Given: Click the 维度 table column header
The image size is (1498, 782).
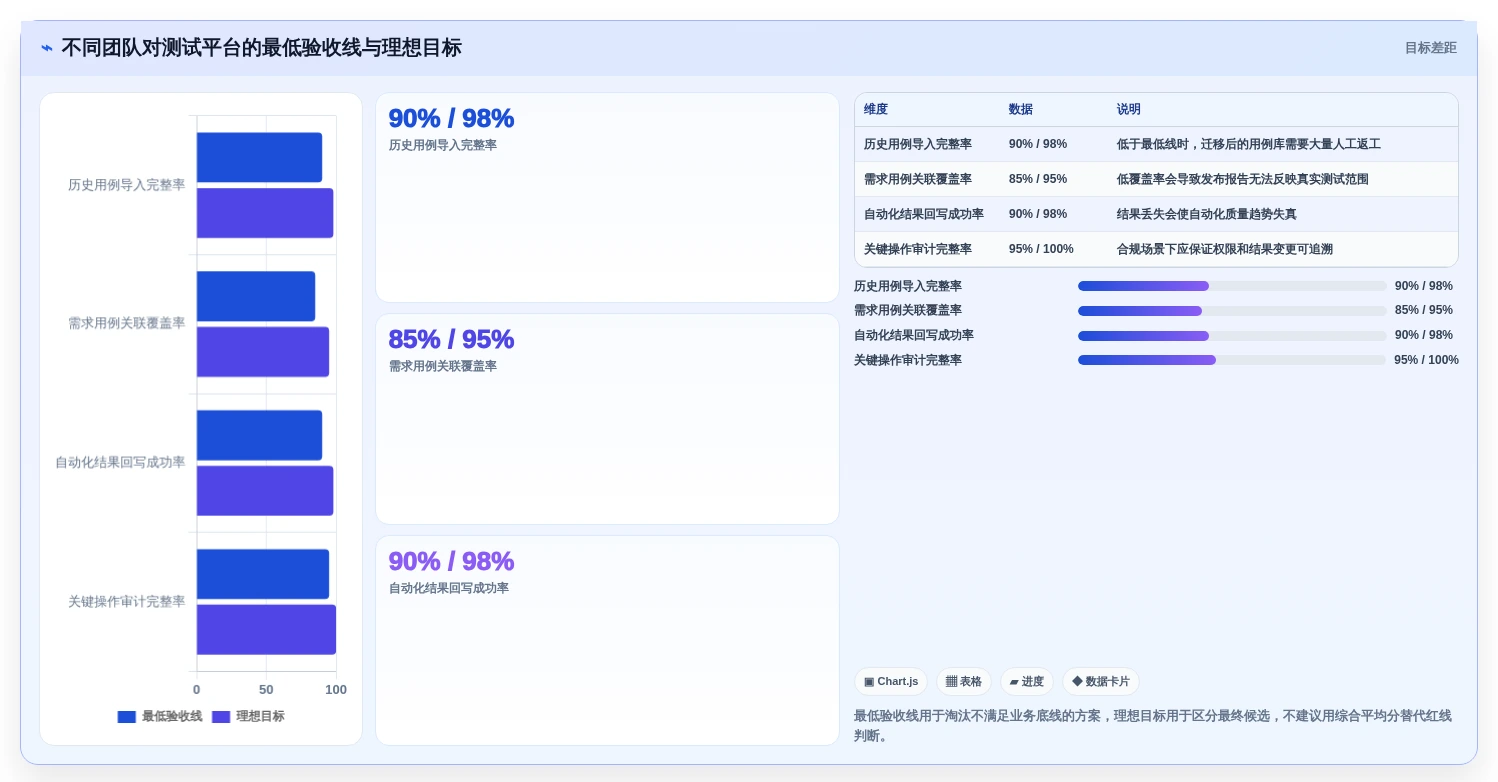Looking at the screenshot, I should pyautogui.click(x=876, y=110).
